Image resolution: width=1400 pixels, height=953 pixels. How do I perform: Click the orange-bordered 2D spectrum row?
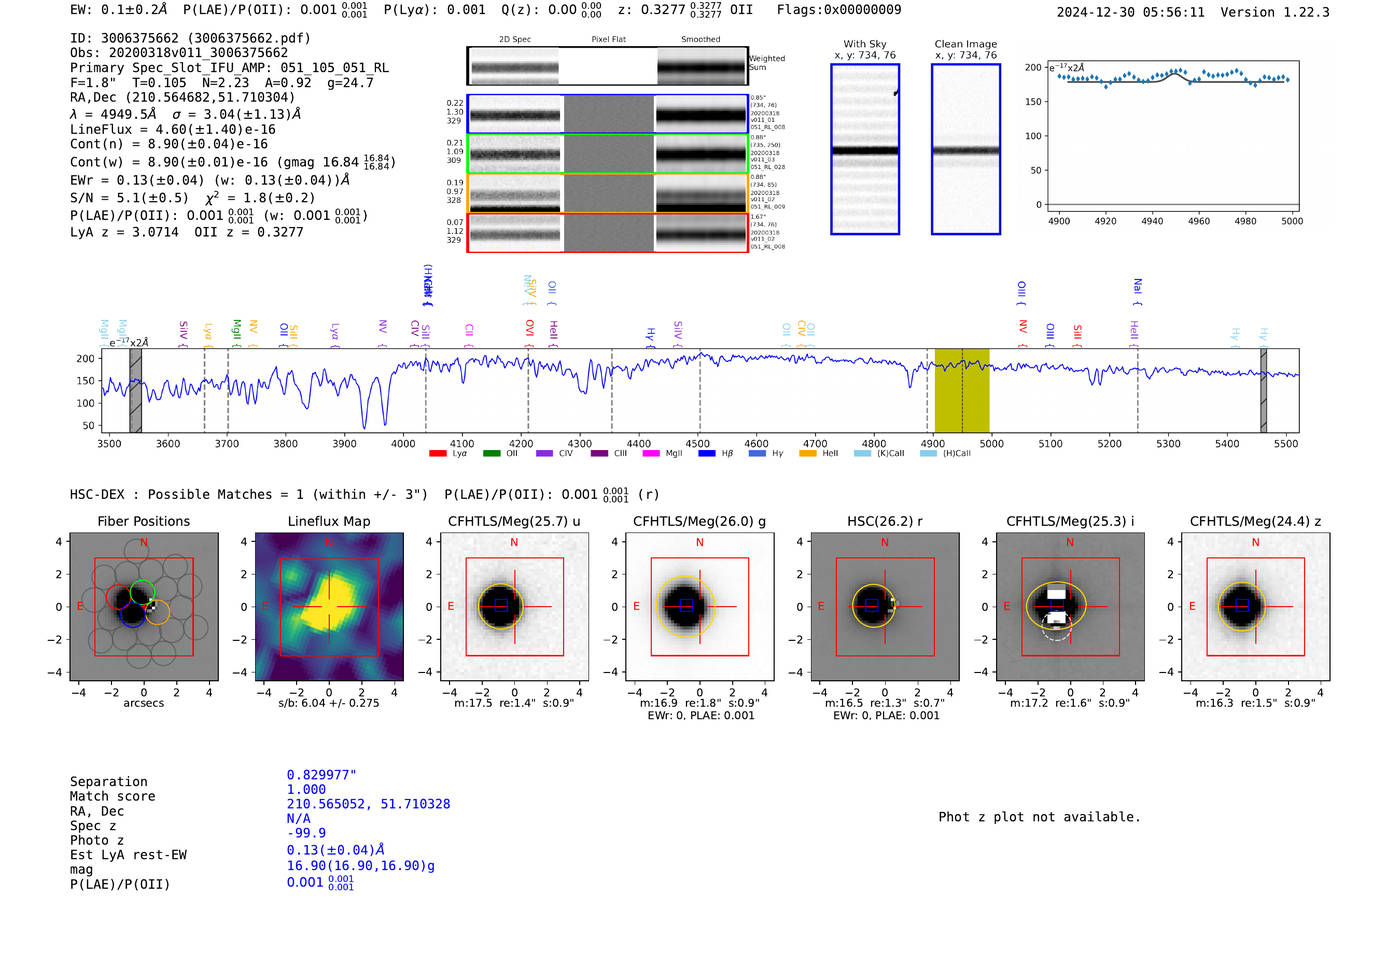click(x=608, y=193)
